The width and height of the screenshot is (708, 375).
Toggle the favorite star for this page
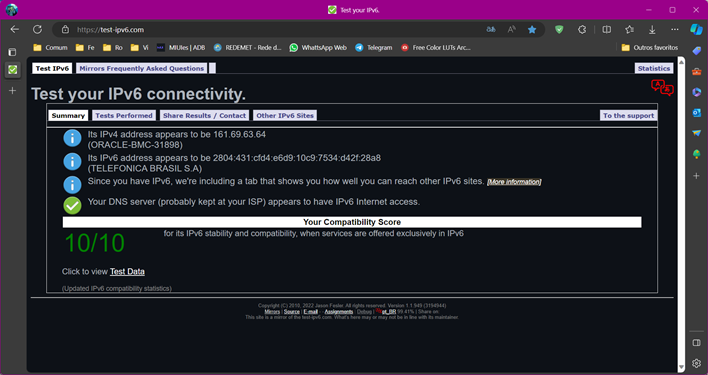pyautogui.click(x=532, y=30)
